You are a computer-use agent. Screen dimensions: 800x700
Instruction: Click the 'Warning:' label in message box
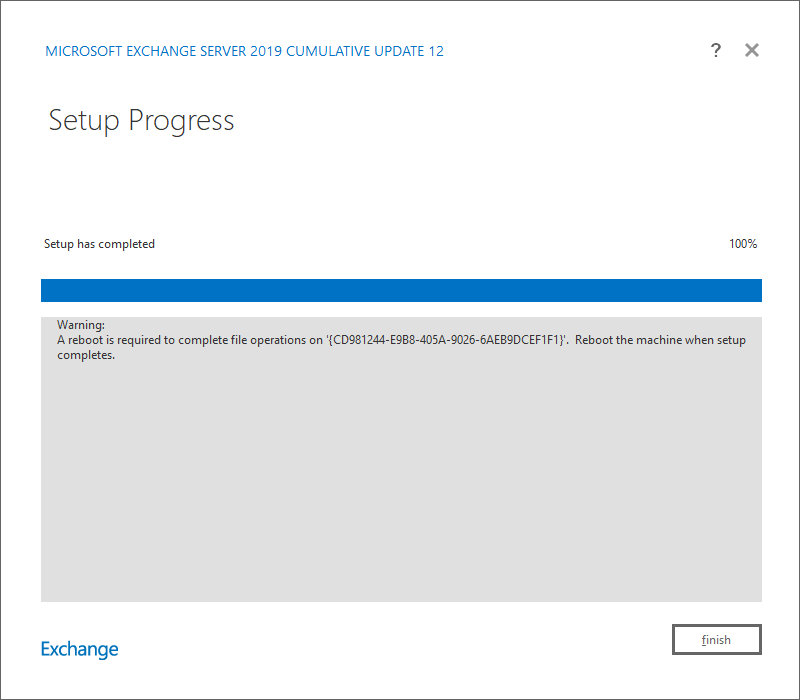tap(81, 324)
